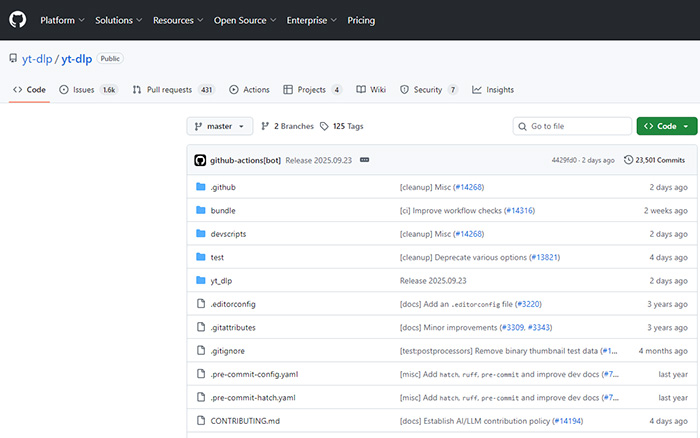The width and height of the screenshot is (700, 438).
Task: Click the .github folder icon
Action: (200, 187)
